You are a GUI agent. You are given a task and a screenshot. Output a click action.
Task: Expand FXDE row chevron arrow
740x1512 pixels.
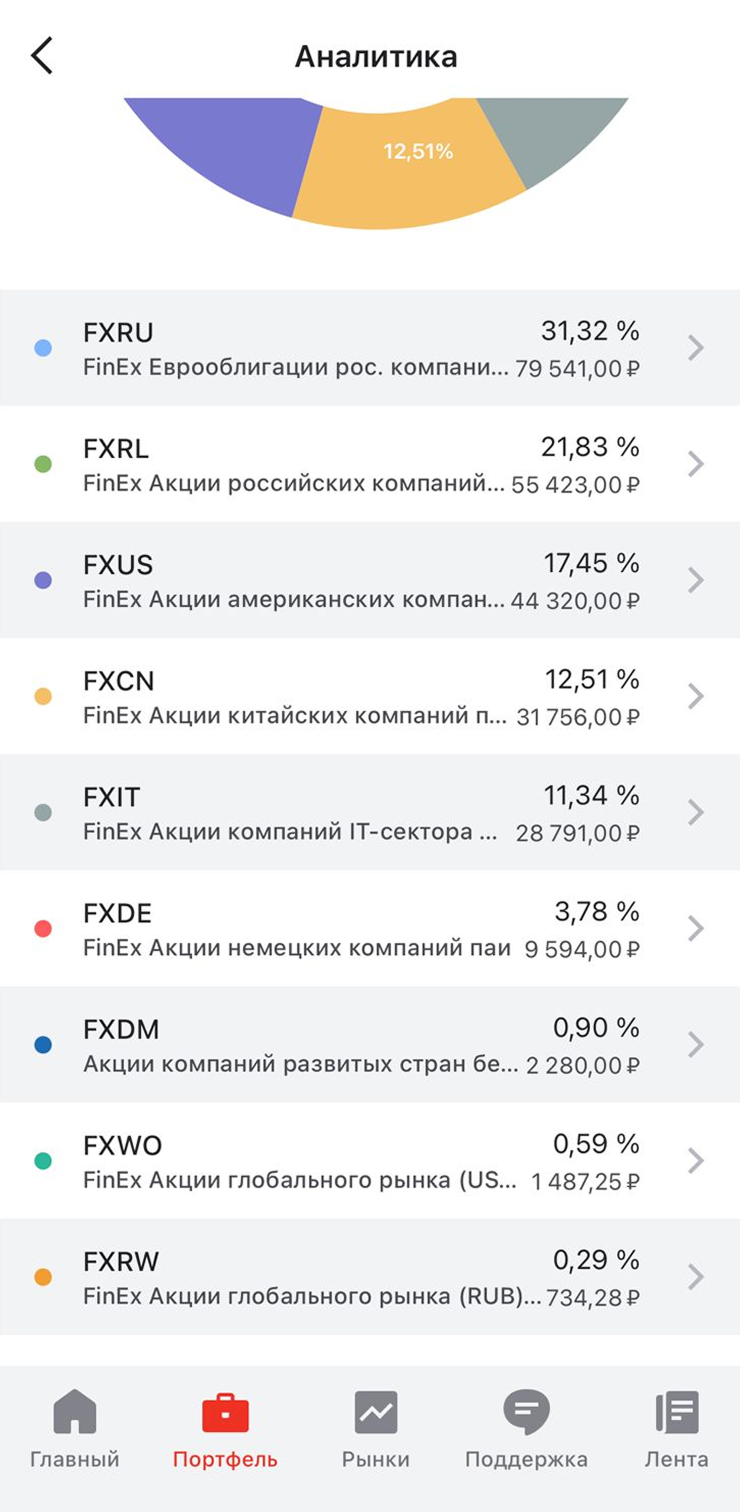tap(696, 929)
